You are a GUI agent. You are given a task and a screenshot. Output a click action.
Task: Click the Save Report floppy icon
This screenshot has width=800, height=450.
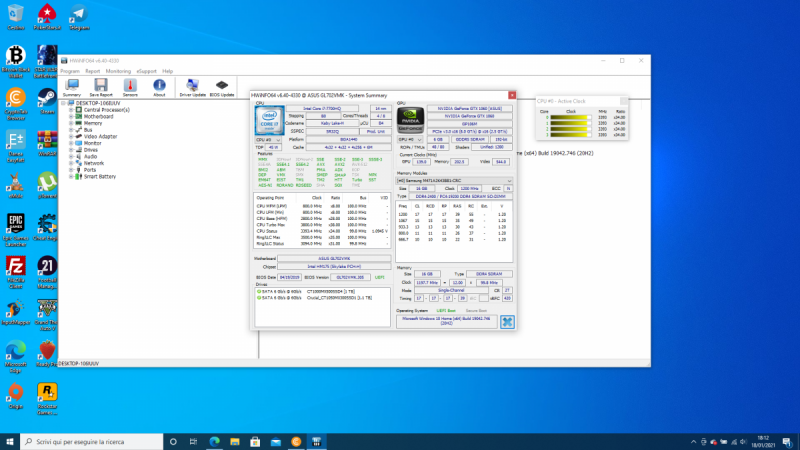coord(100,86)
